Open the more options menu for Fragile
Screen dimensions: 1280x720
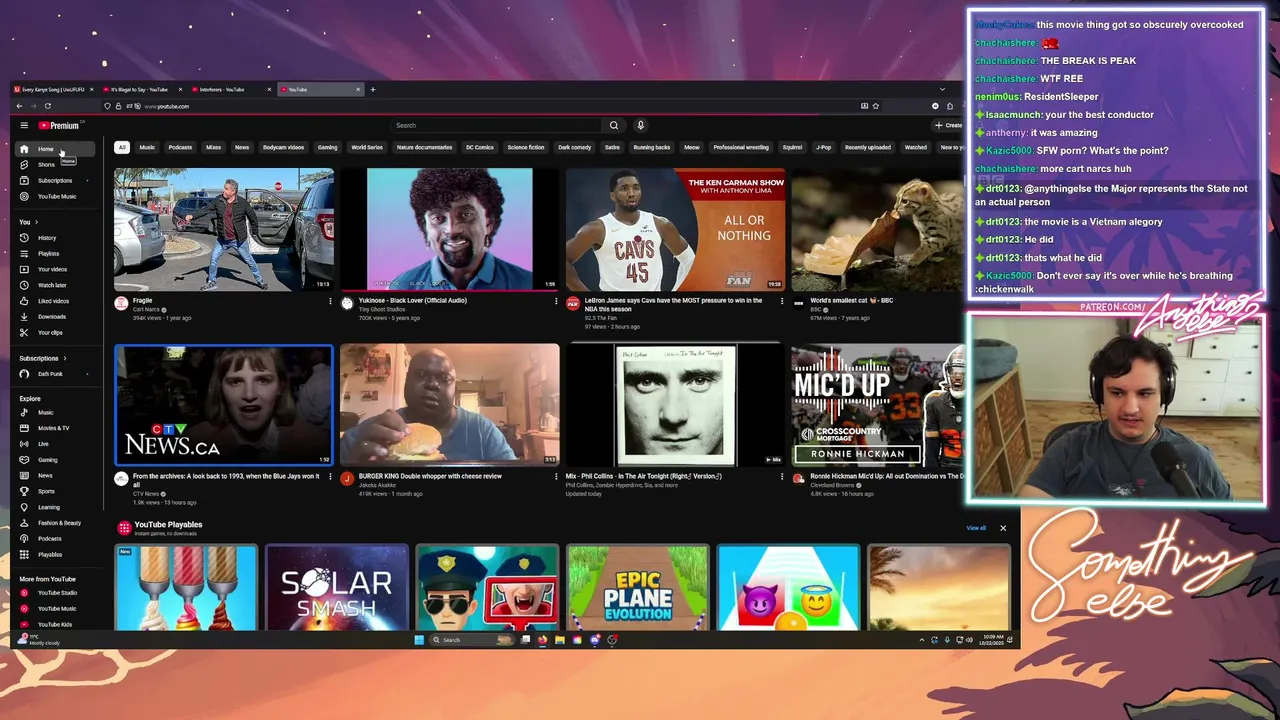(x=330, y=301)
